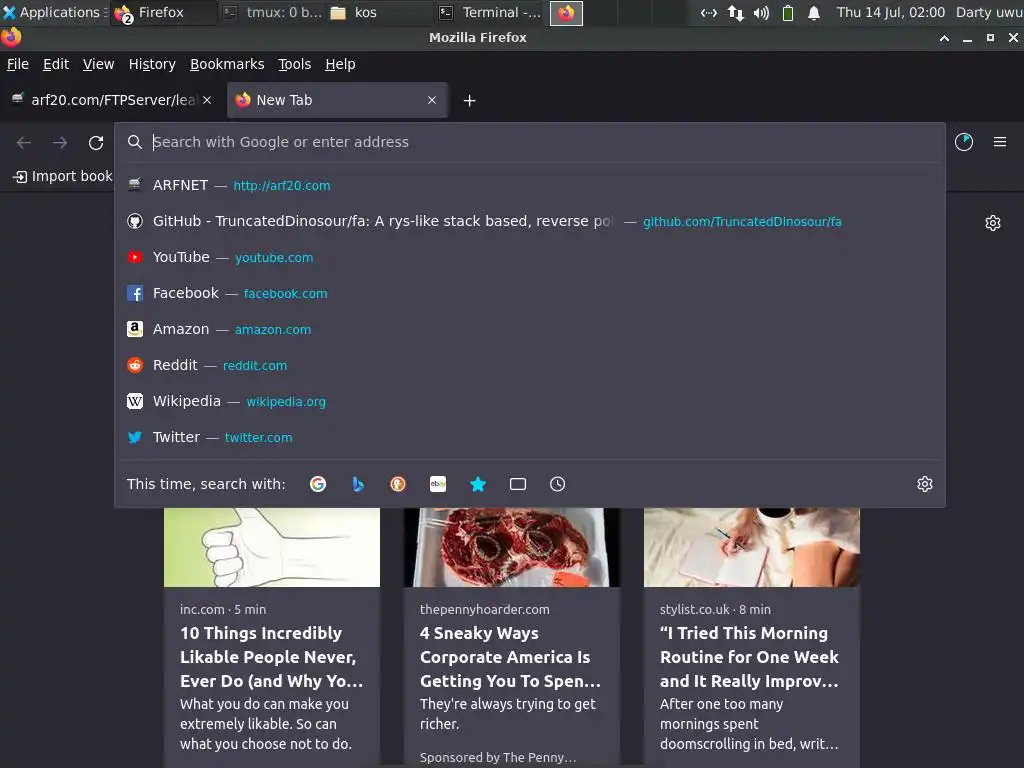Close the arf20.com FTPServer tab
Viewport: 1024px width, 768px height.
[207, 100]
